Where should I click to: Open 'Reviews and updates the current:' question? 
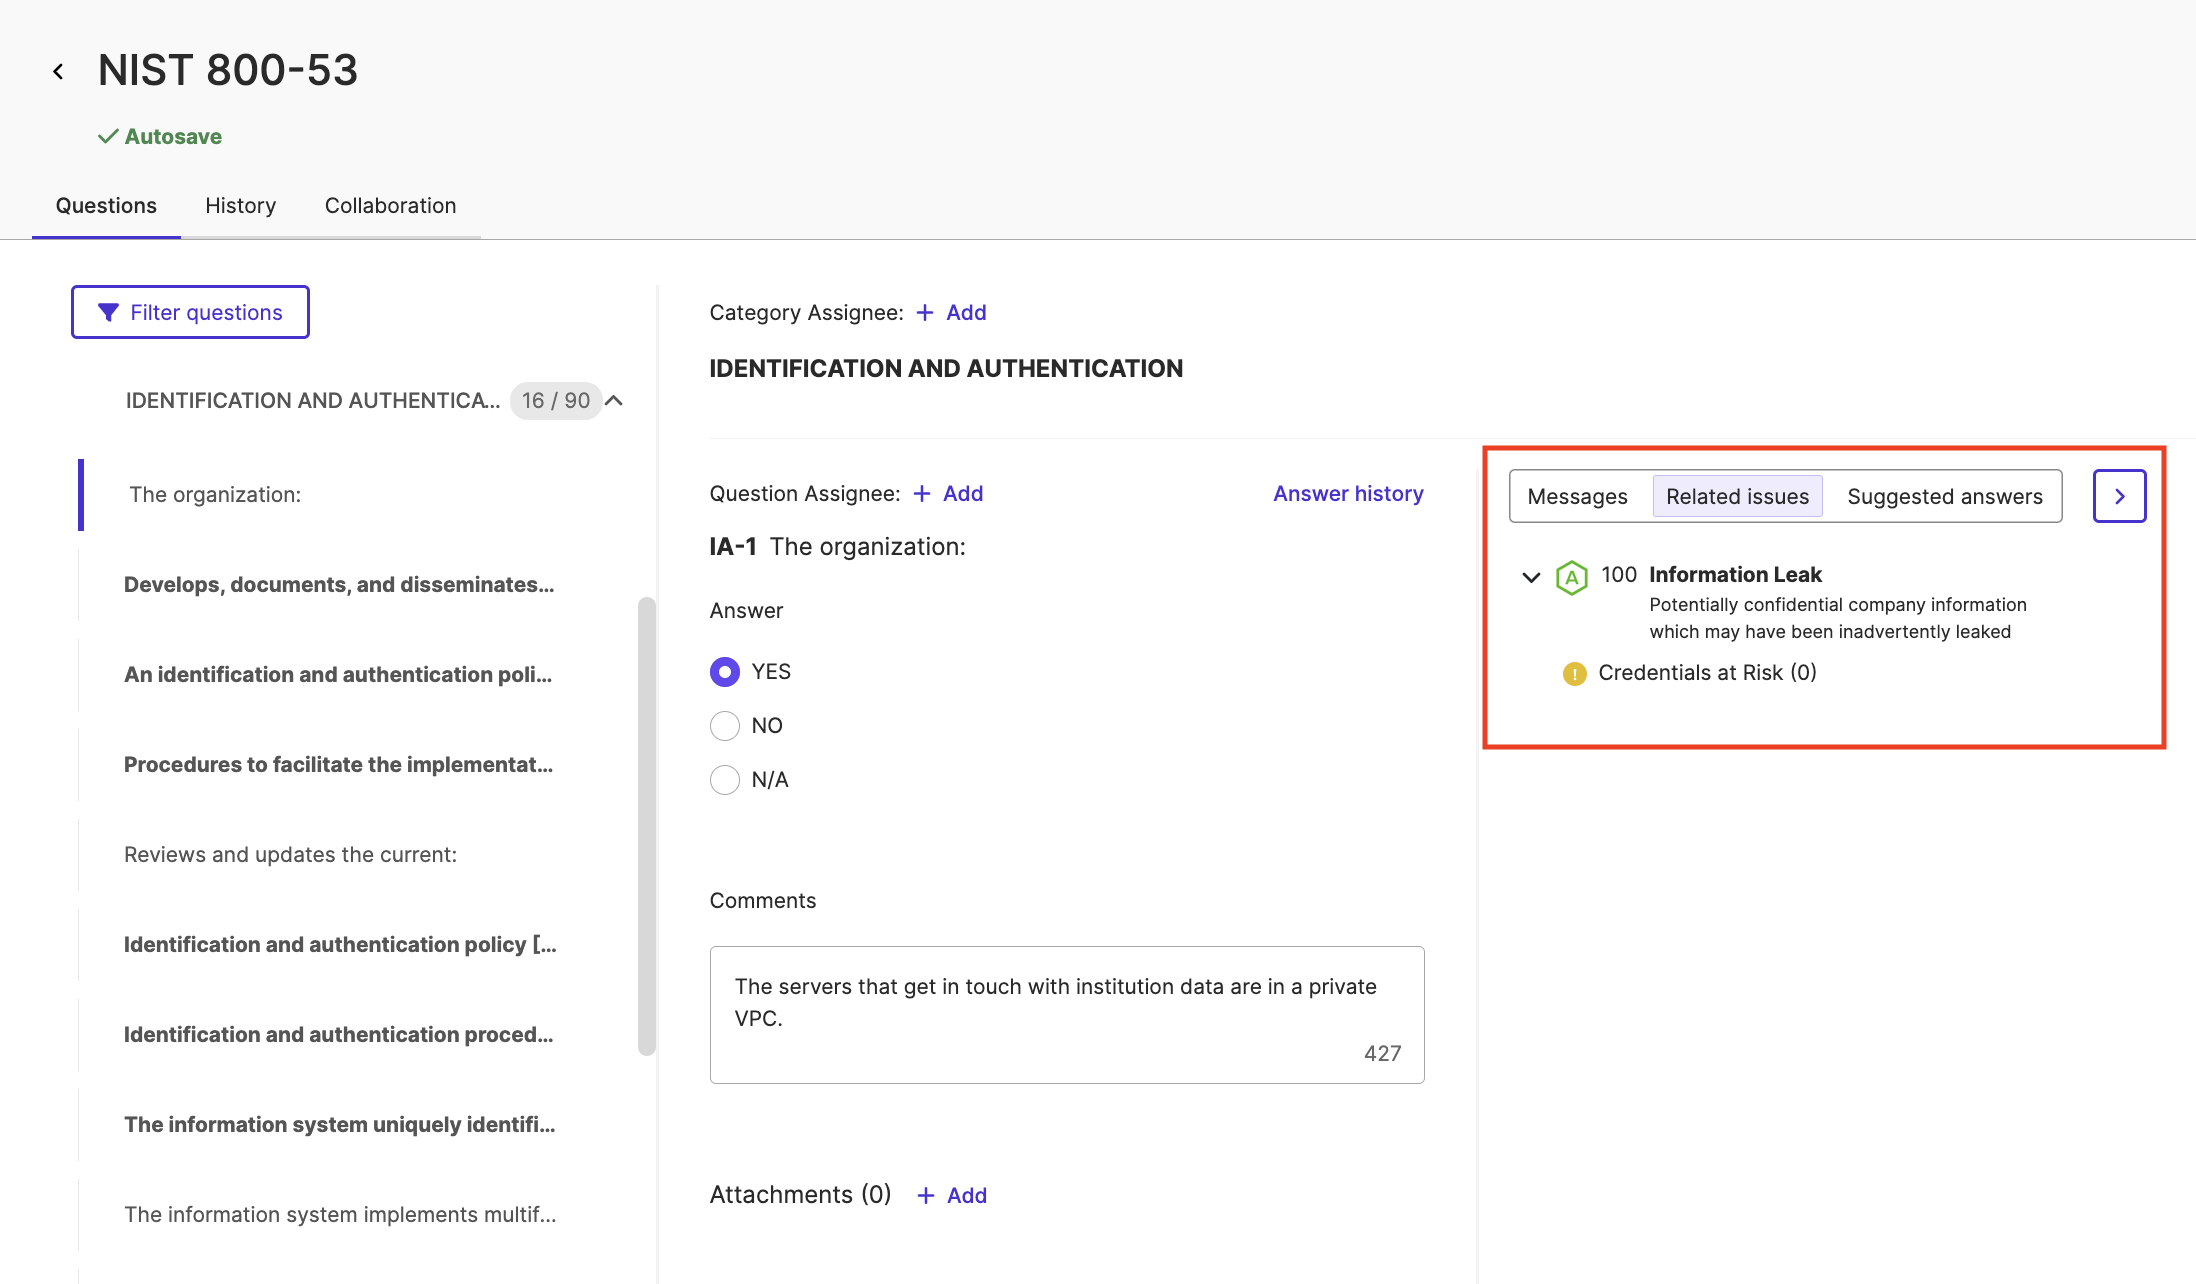pos(290,855)
